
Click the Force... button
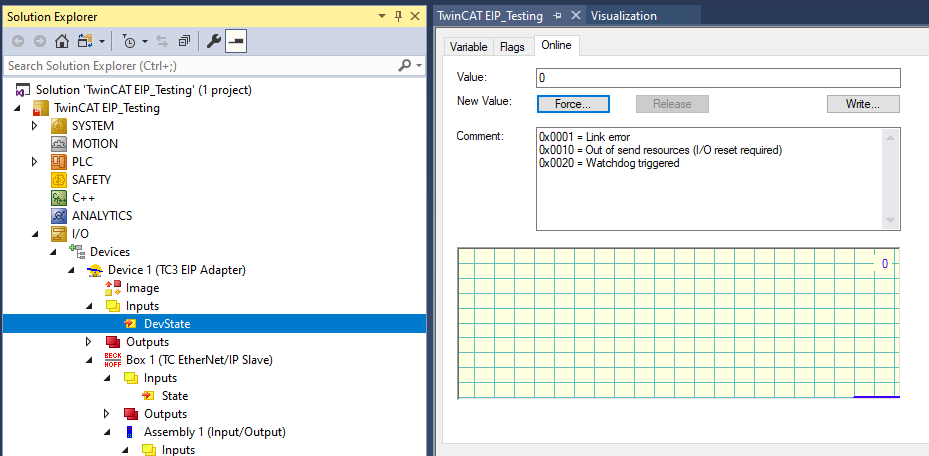(x=573, y=104)
